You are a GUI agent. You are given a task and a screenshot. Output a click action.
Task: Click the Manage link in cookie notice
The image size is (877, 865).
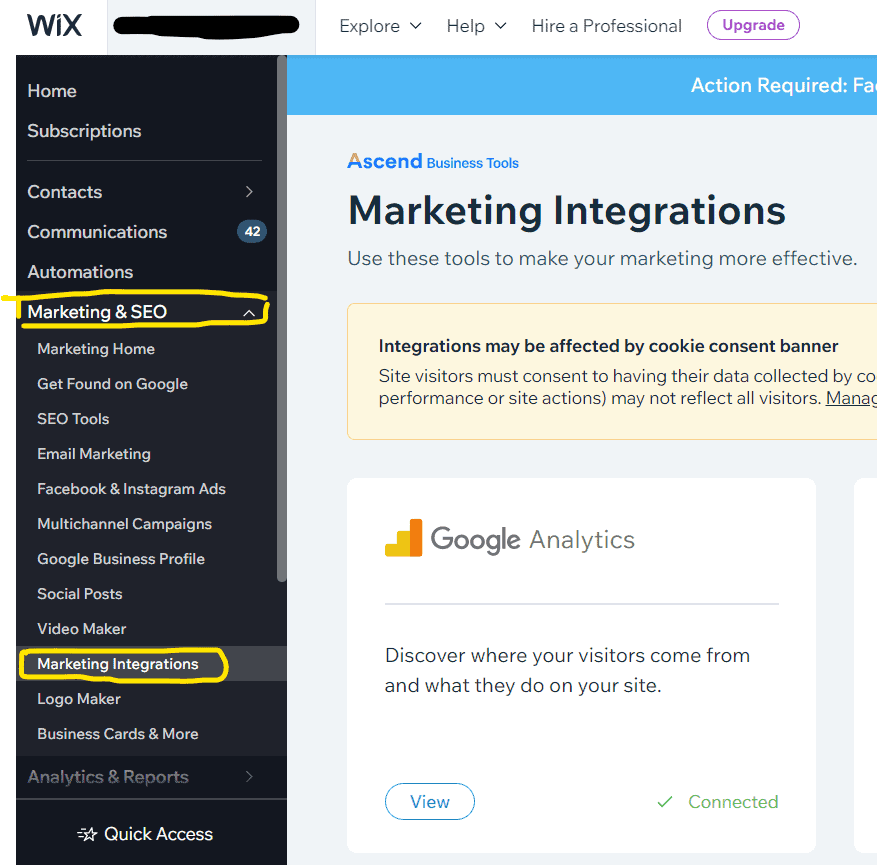[x=851, y=398]
